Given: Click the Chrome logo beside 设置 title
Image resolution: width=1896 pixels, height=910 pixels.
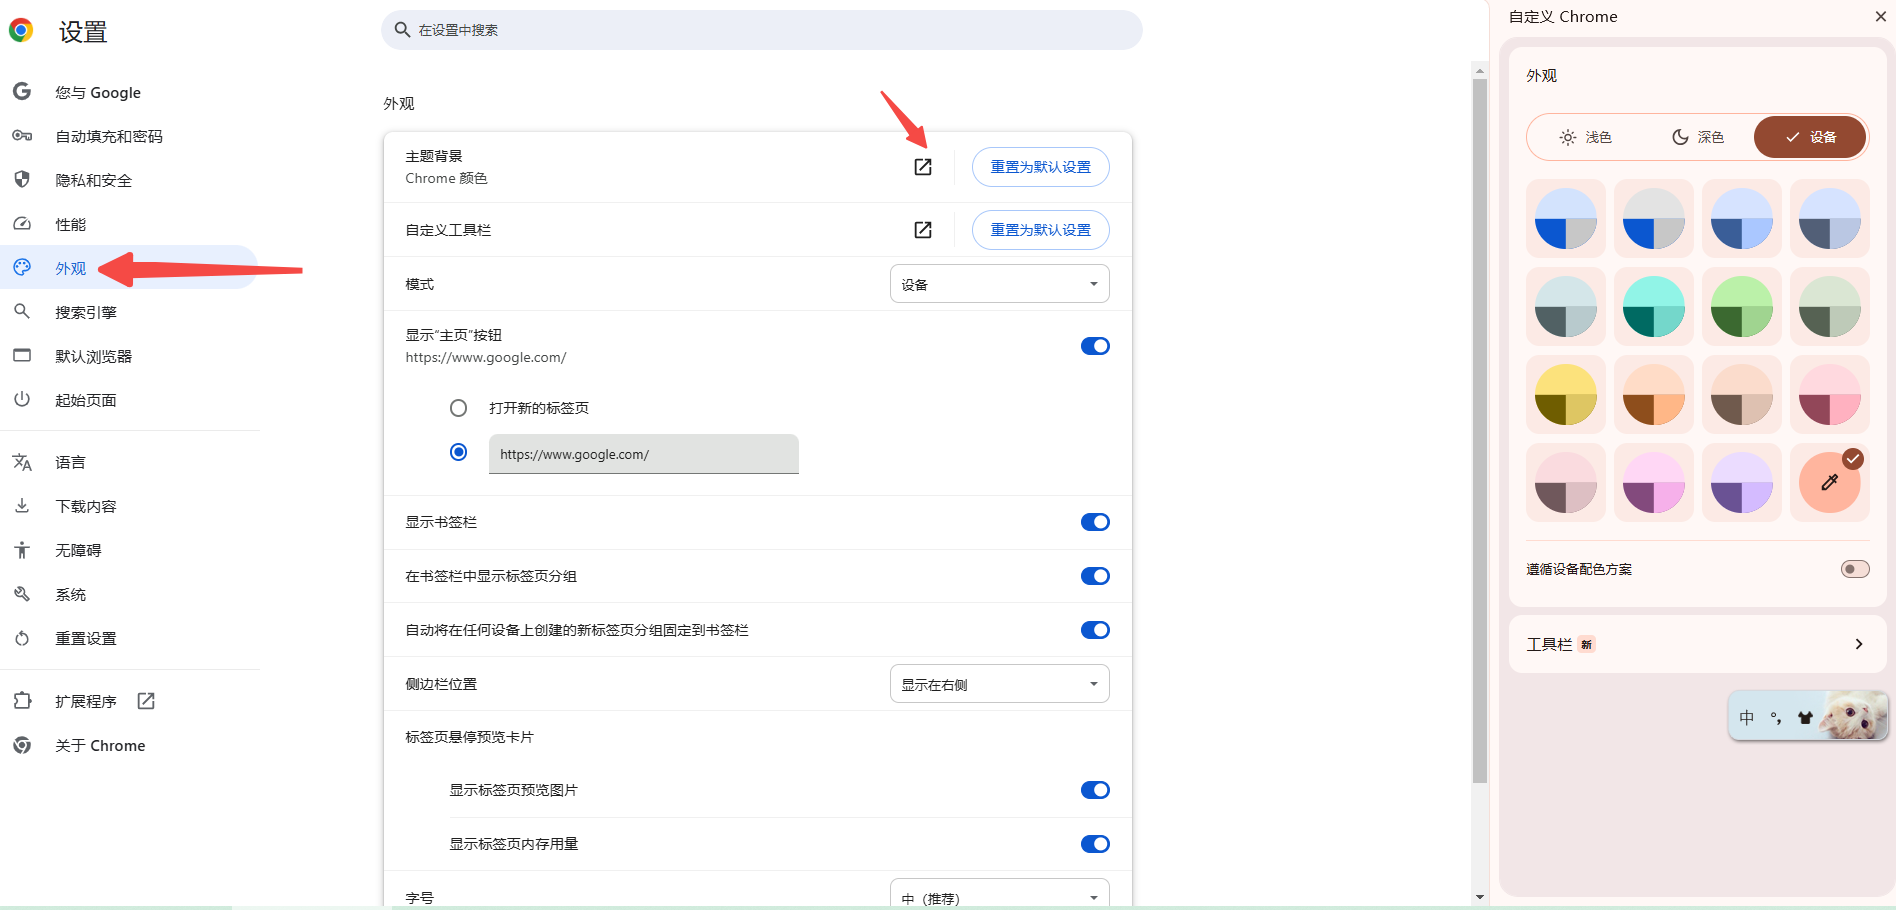Looking at the screenshot, I should 21,30.
